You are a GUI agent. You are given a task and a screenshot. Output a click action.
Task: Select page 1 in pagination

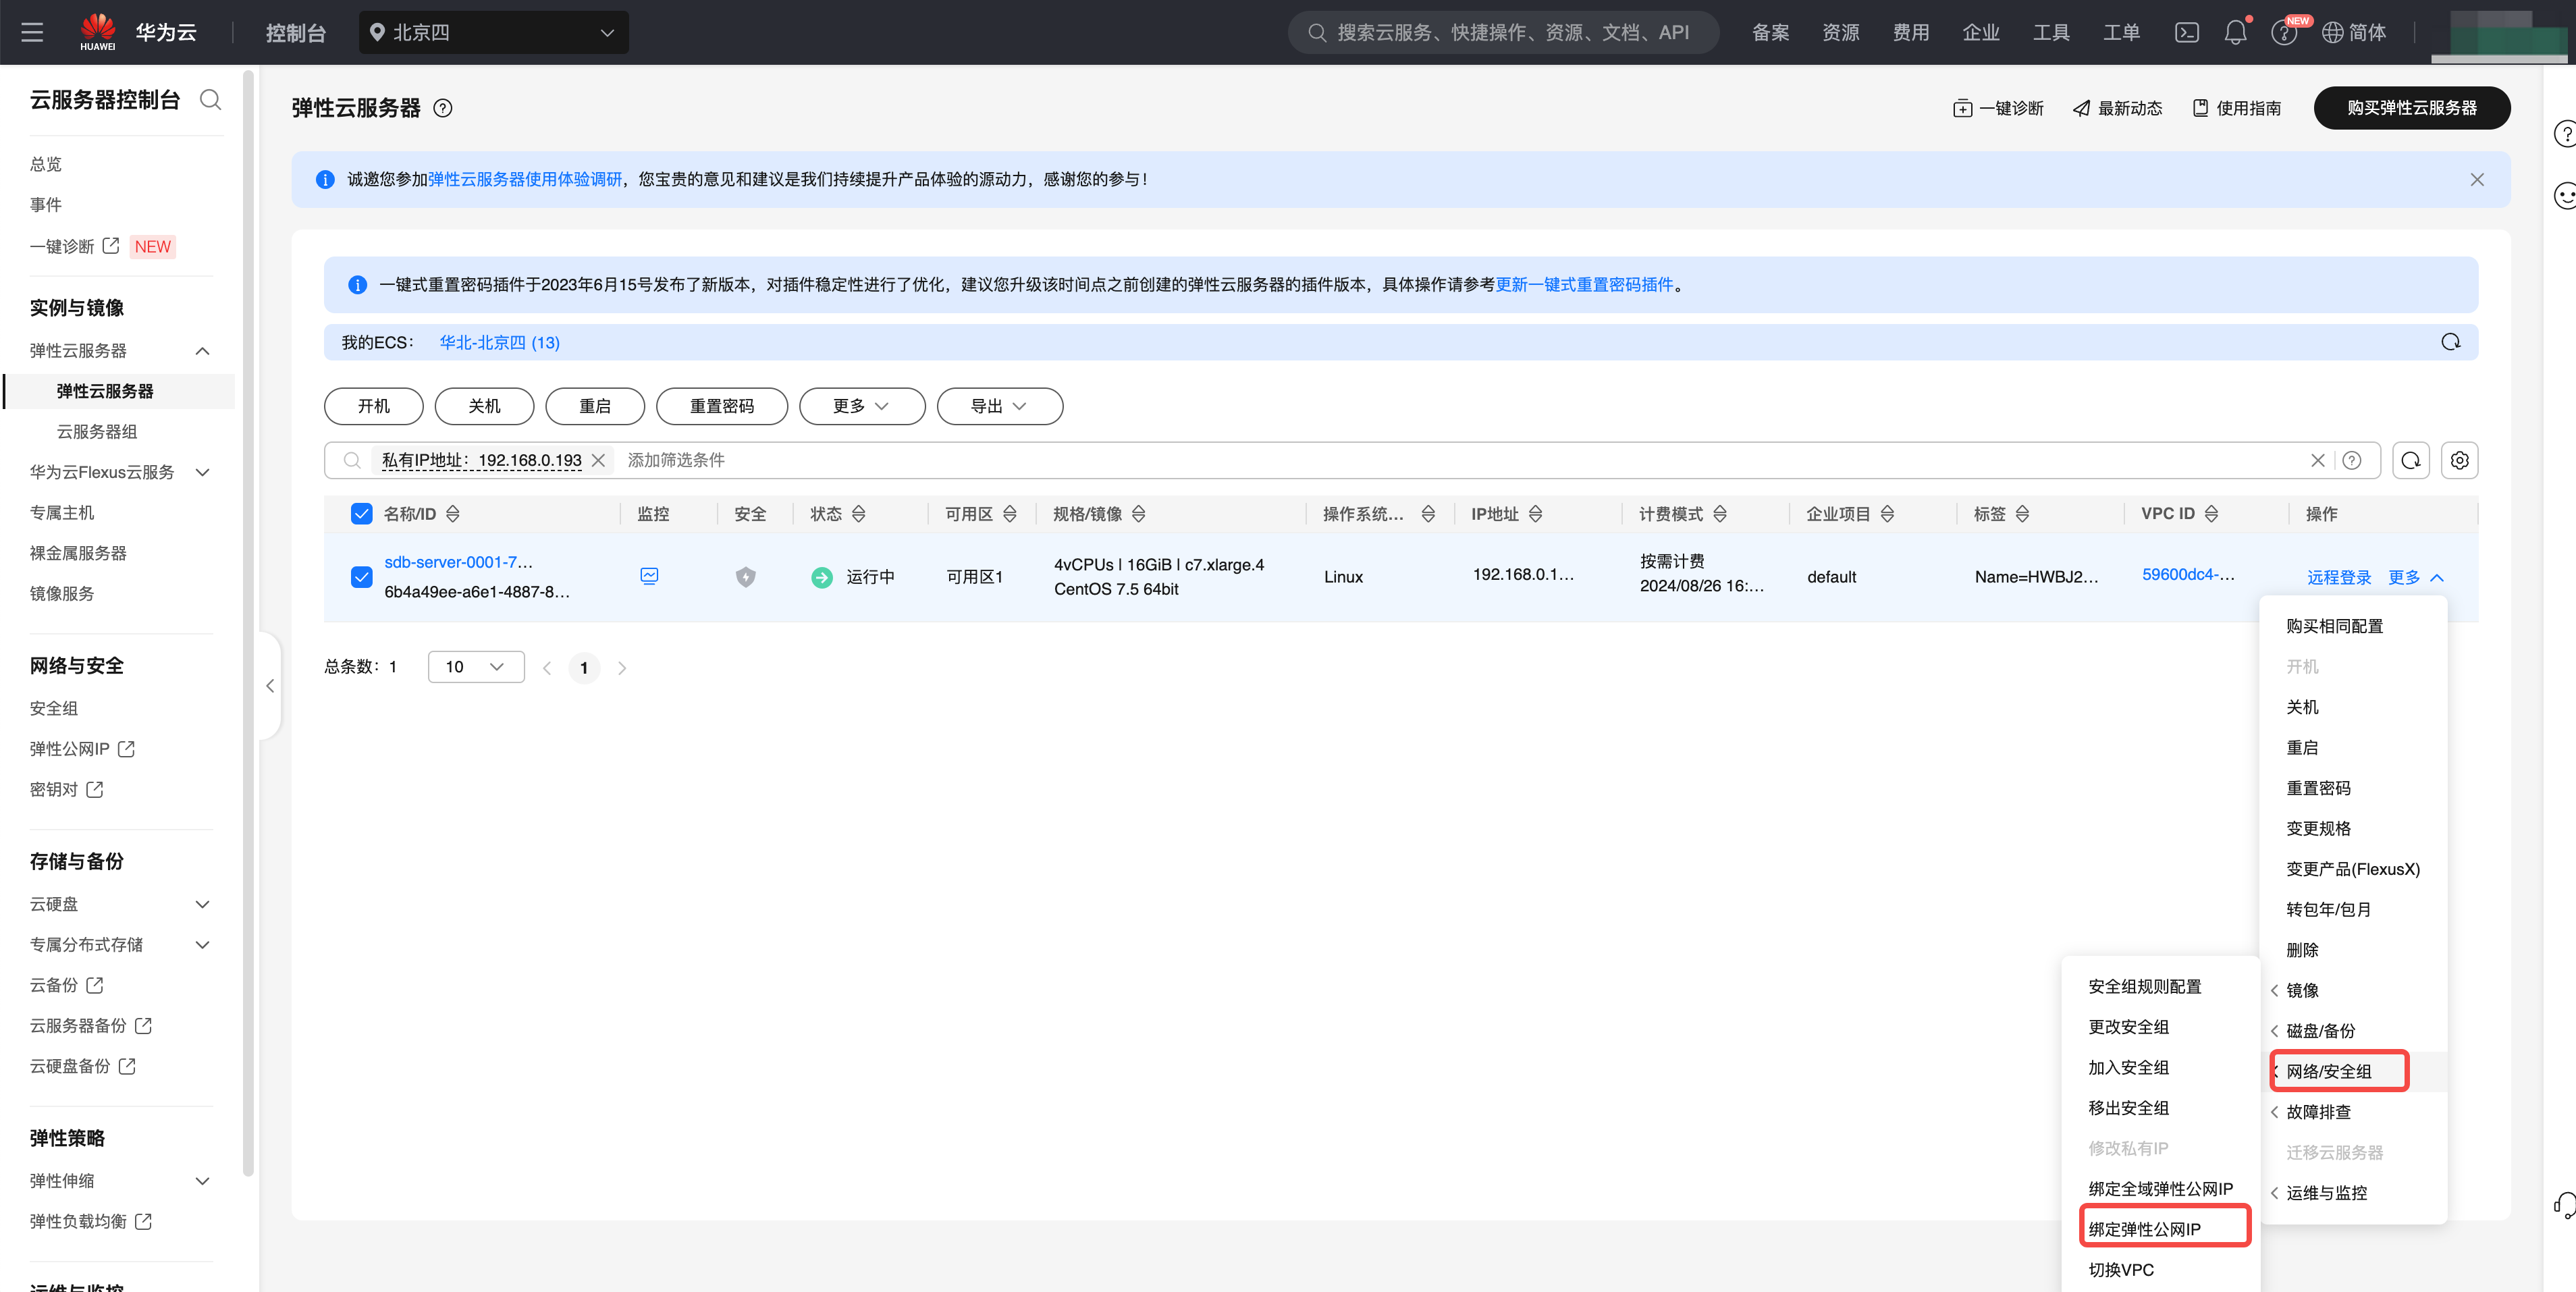coord(584,668)
